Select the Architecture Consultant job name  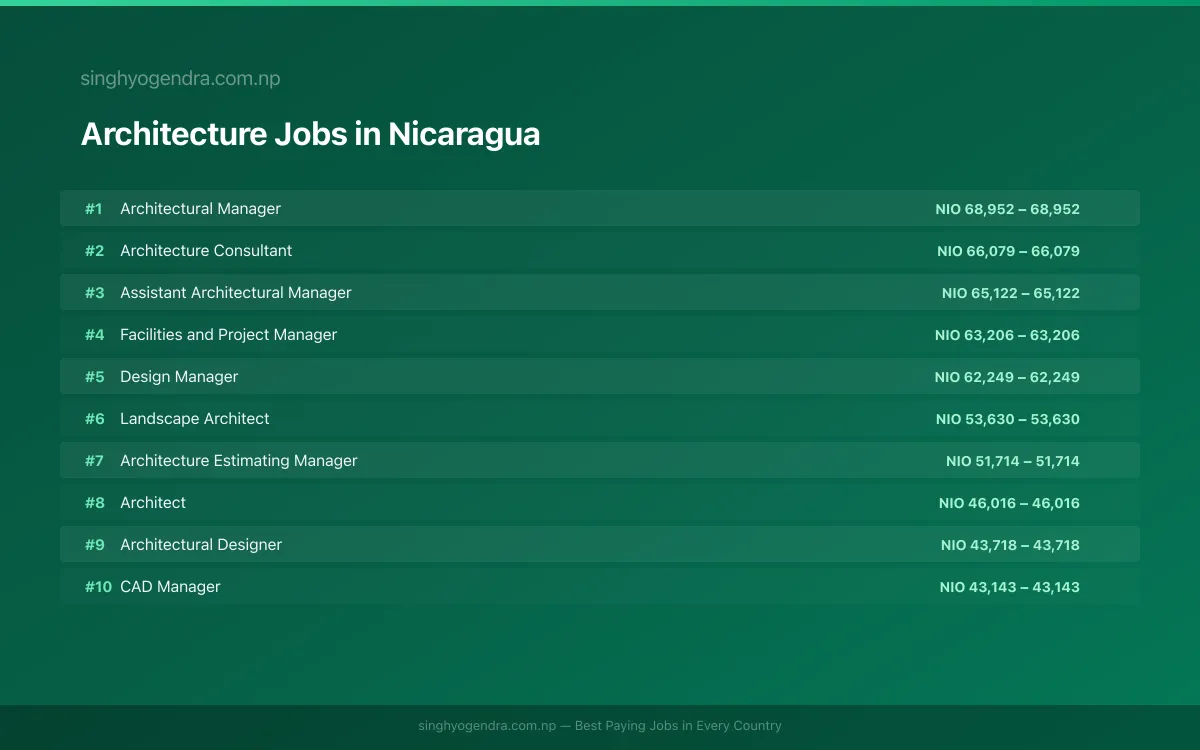[x=206, y=251]
